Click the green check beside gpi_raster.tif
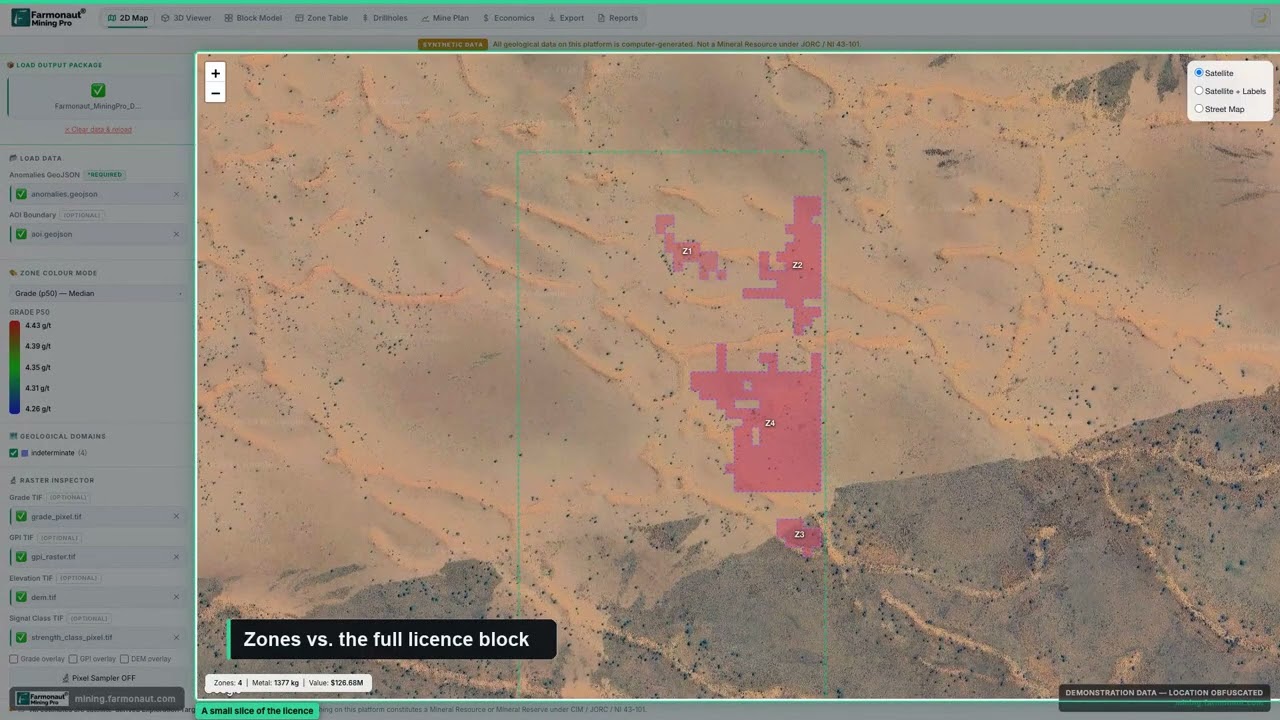The image size is (1280, 720). 21,557
